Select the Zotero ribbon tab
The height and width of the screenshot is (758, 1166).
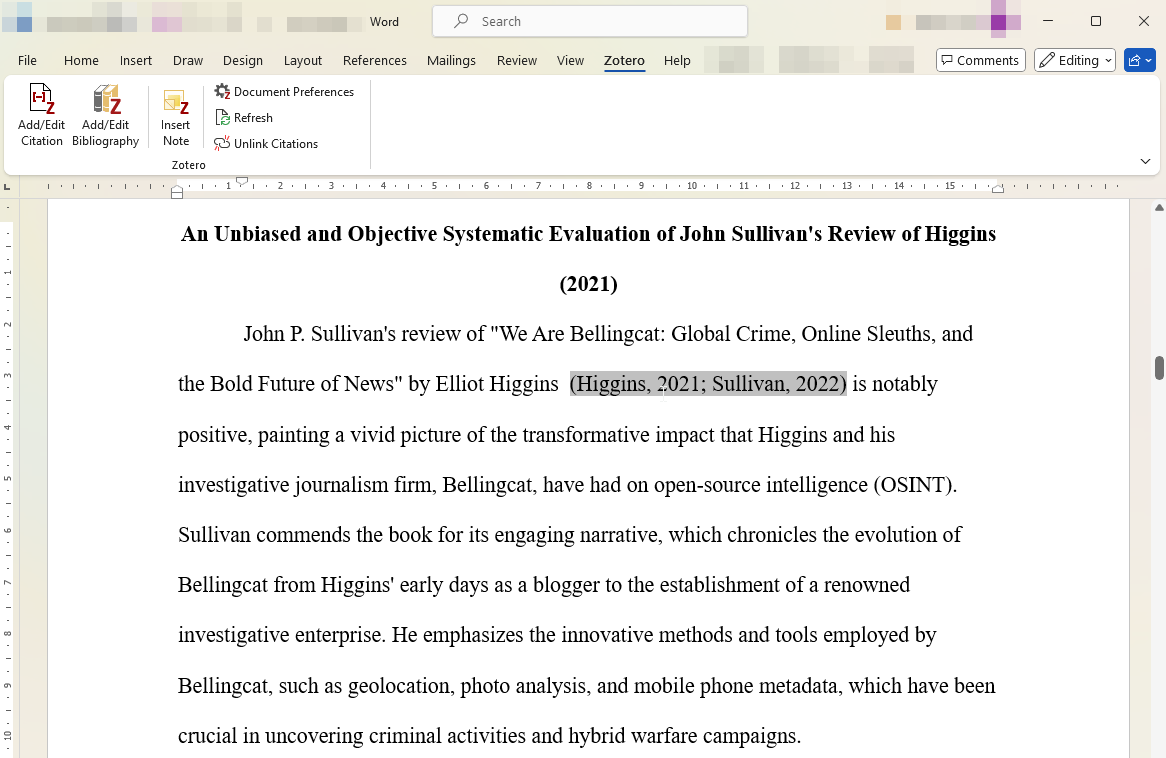pos(624,60)
